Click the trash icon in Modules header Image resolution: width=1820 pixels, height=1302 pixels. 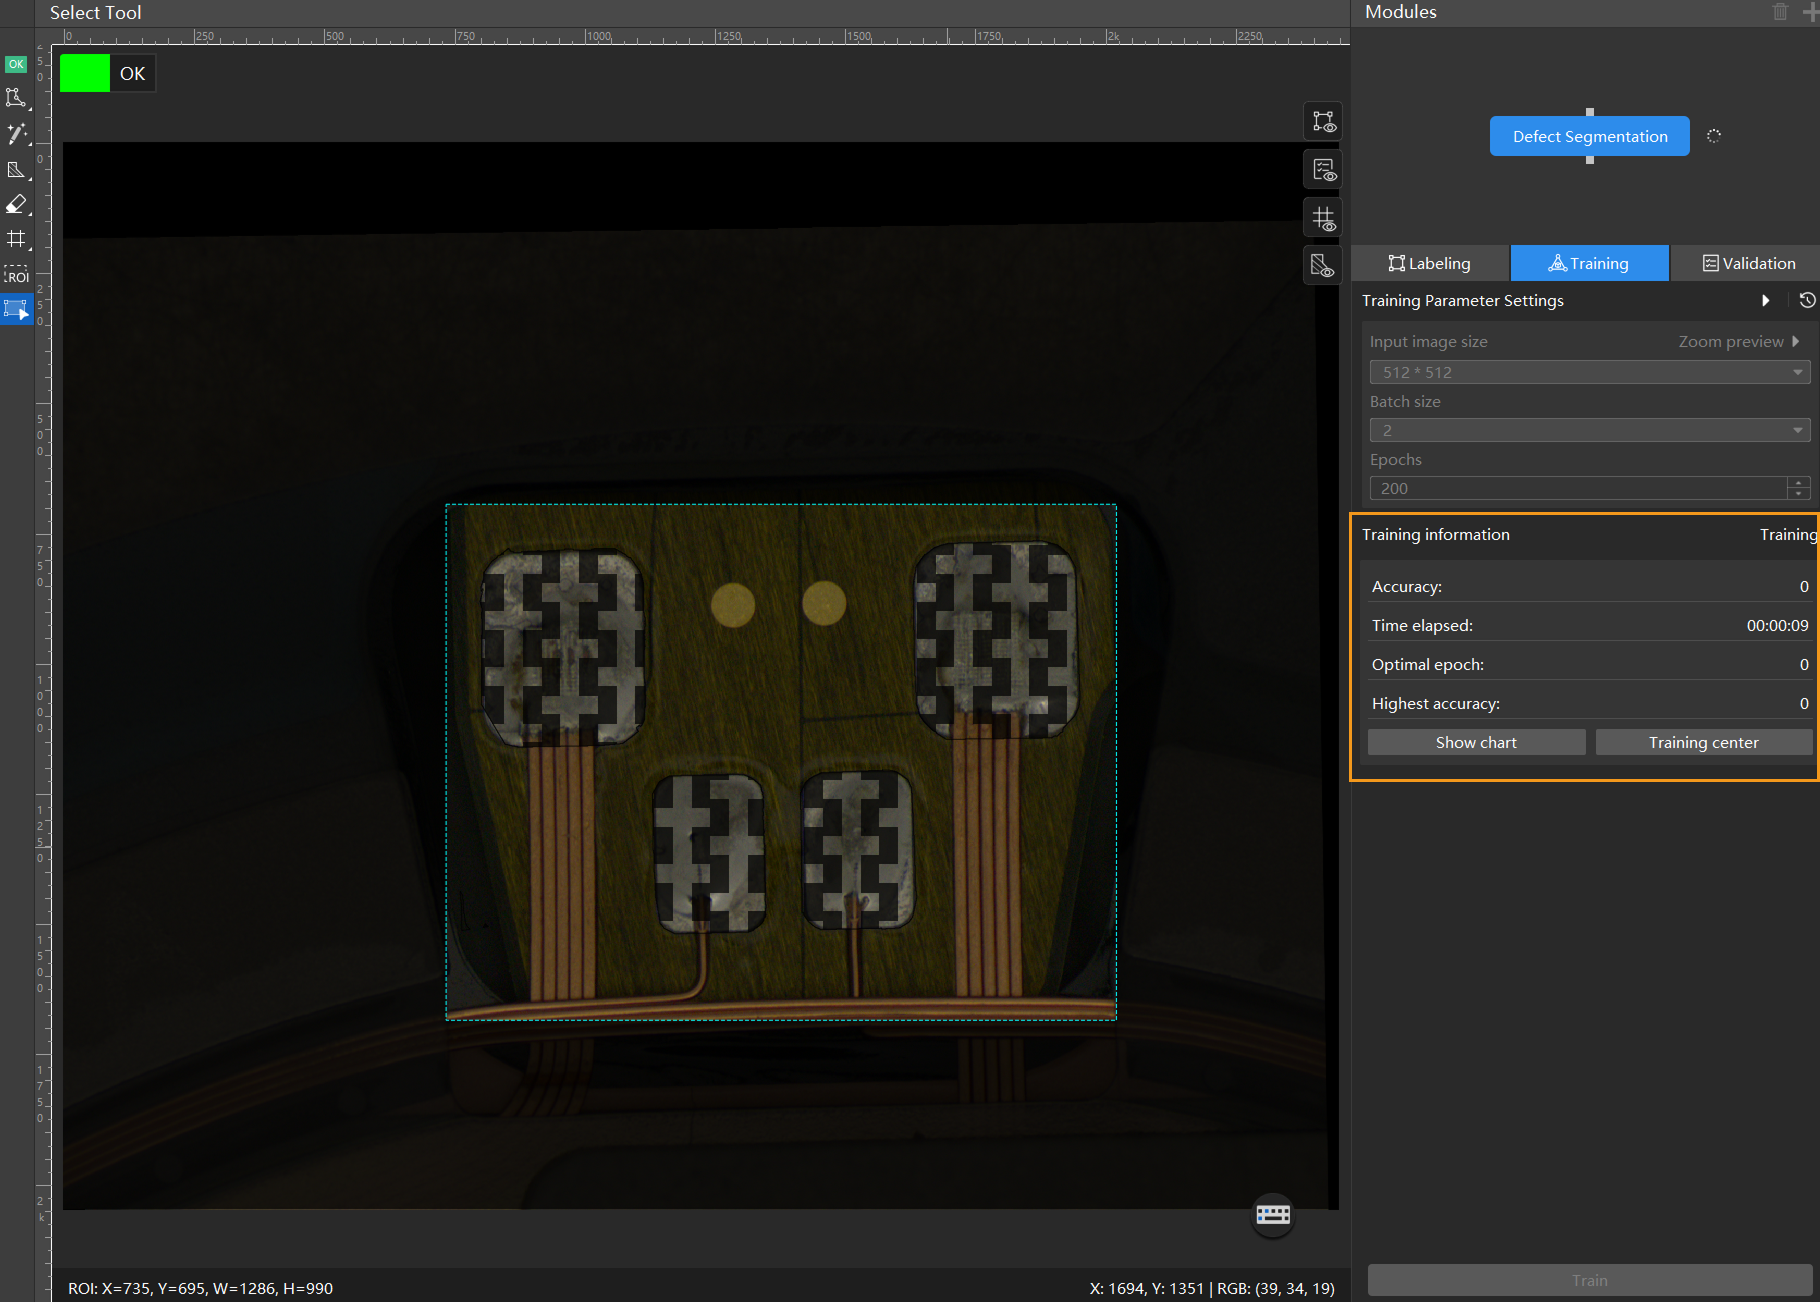tap(1780, 12)
